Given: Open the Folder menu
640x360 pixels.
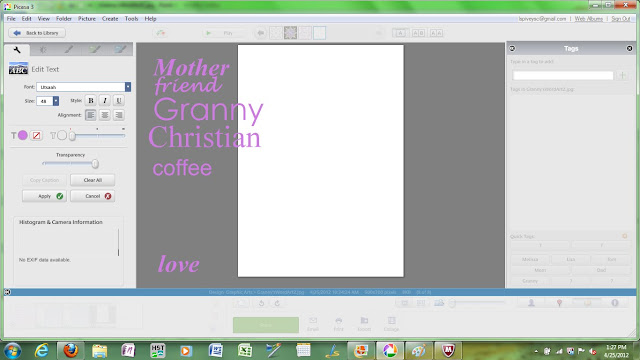Looking at the screenshot, I should tap(64, 19).
